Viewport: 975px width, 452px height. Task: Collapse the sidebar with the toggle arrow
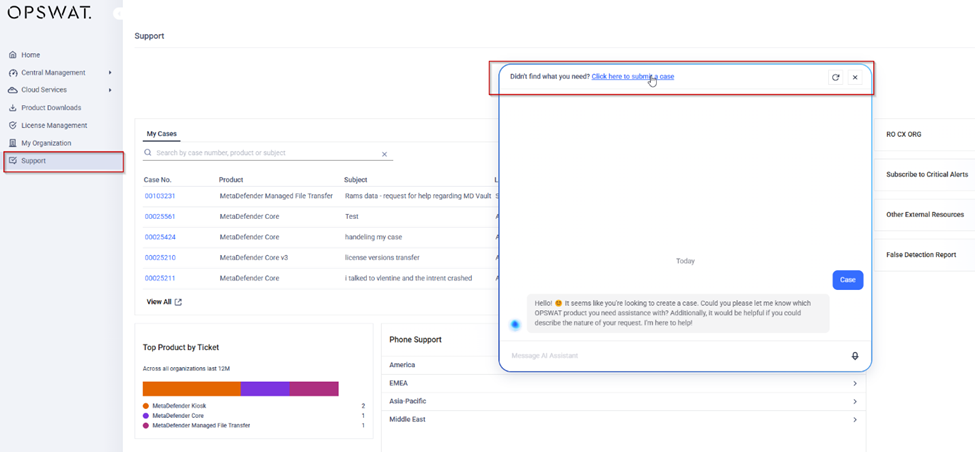[119, 14]
